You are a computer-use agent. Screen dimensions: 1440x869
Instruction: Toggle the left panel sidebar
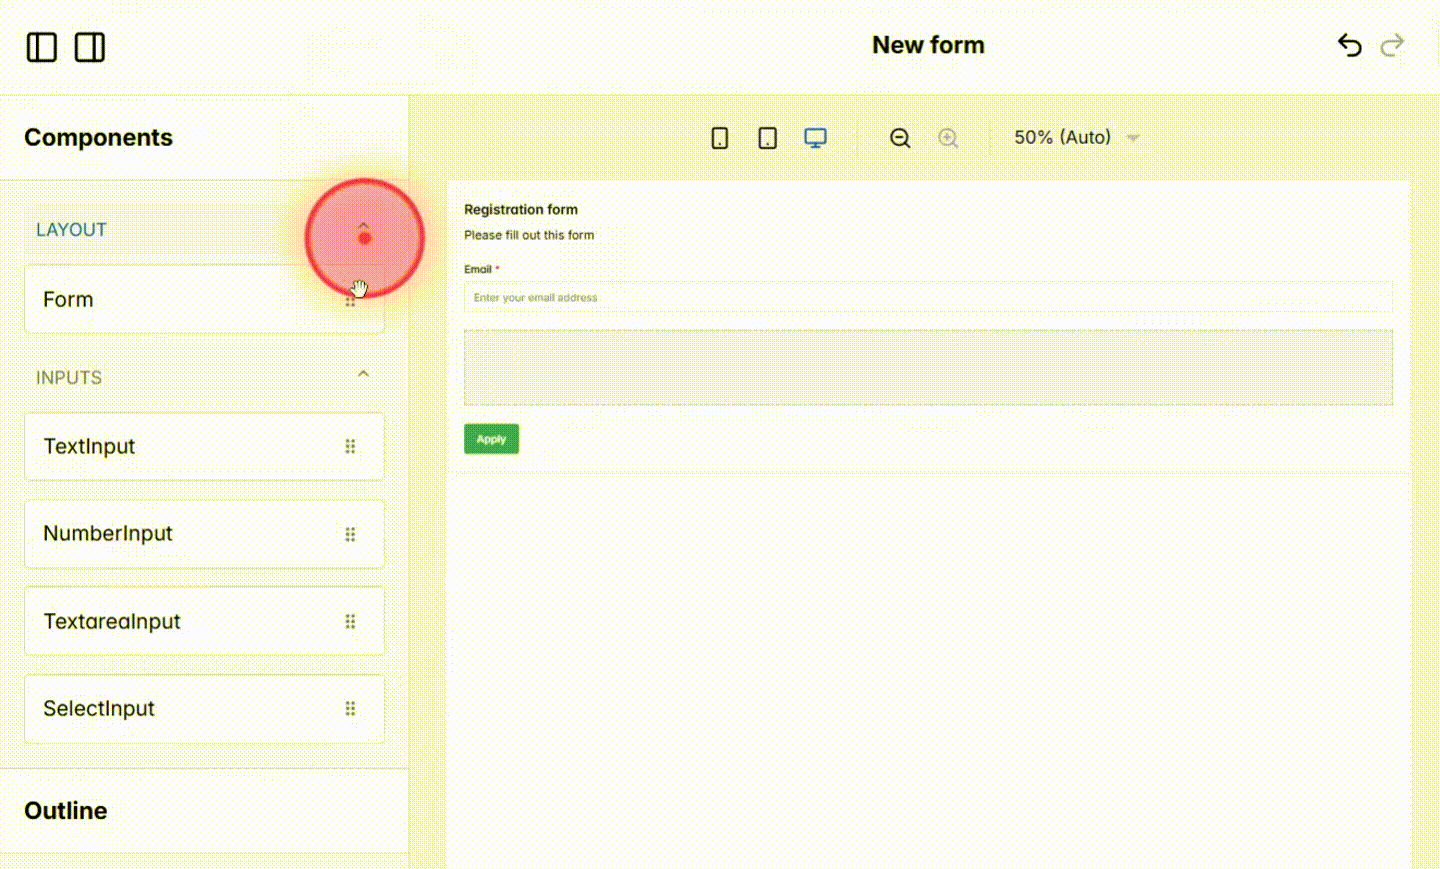click(41, 47)
